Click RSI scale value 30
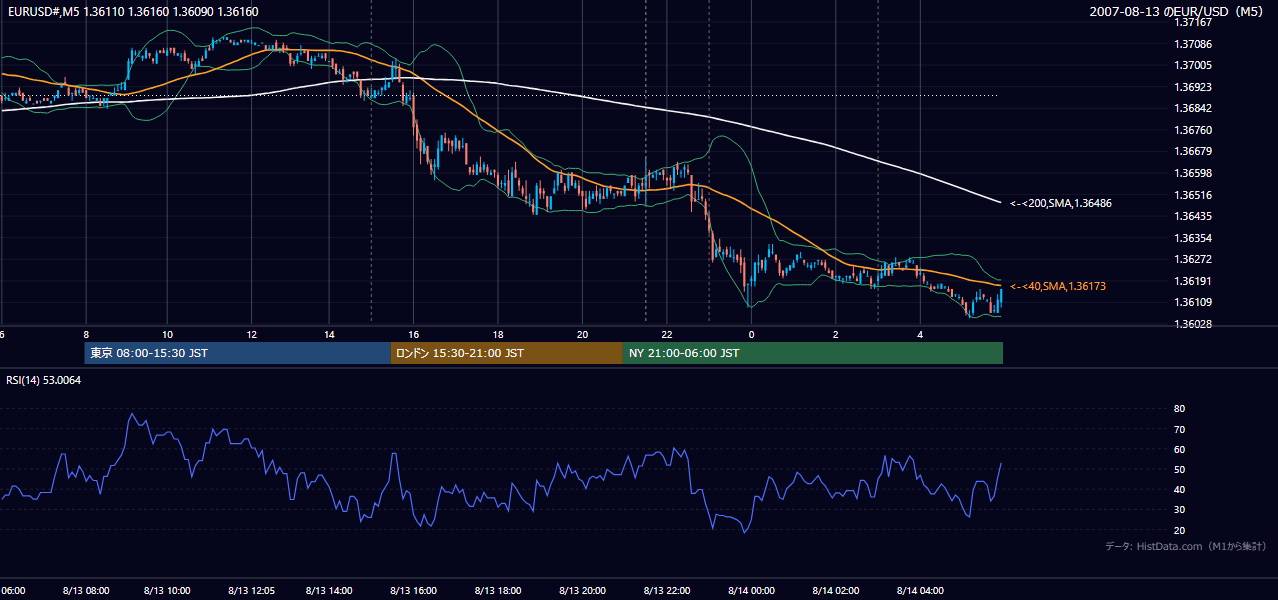Image resolution: width=1278 pixels, height=600 pixels. [x=1180, y=510]
